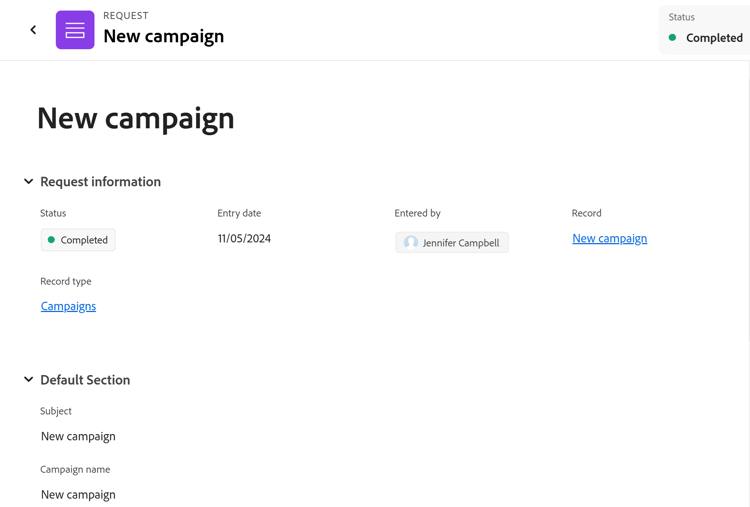The width and height of the screenshot is (750, 507).
Task: Click the Default Section title
Action: click(x=85, y=380)
